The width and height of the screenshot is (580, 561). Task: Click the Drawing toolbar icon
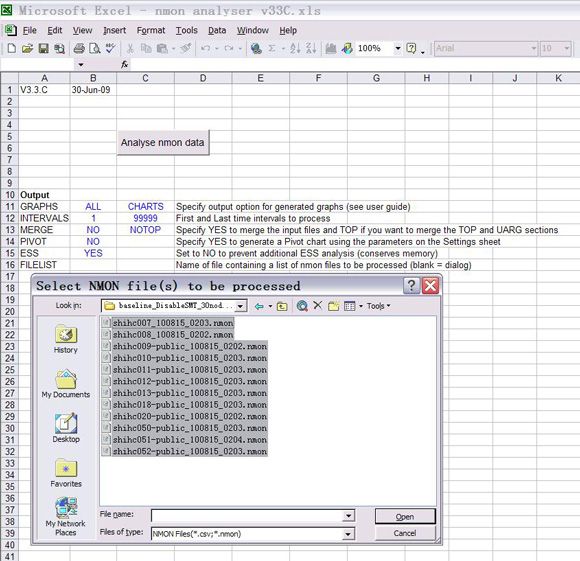347,48
